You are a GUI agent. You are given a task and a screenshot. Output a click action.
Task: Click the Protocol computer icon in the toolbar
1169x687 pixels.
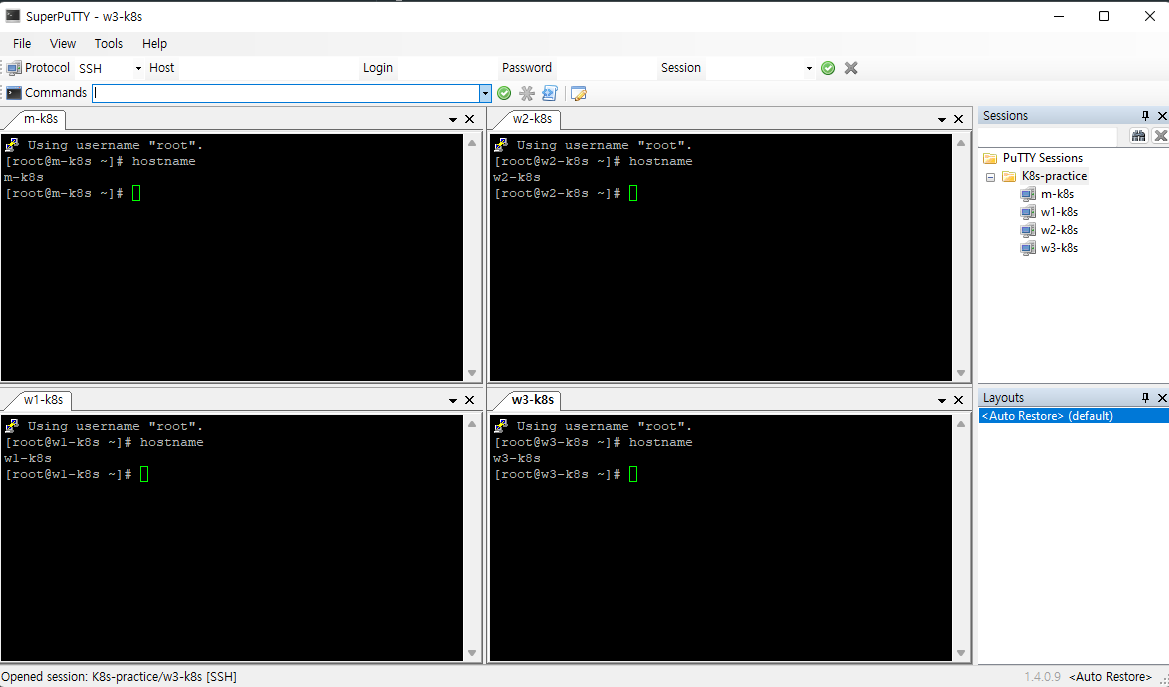(x=14, y=68)
